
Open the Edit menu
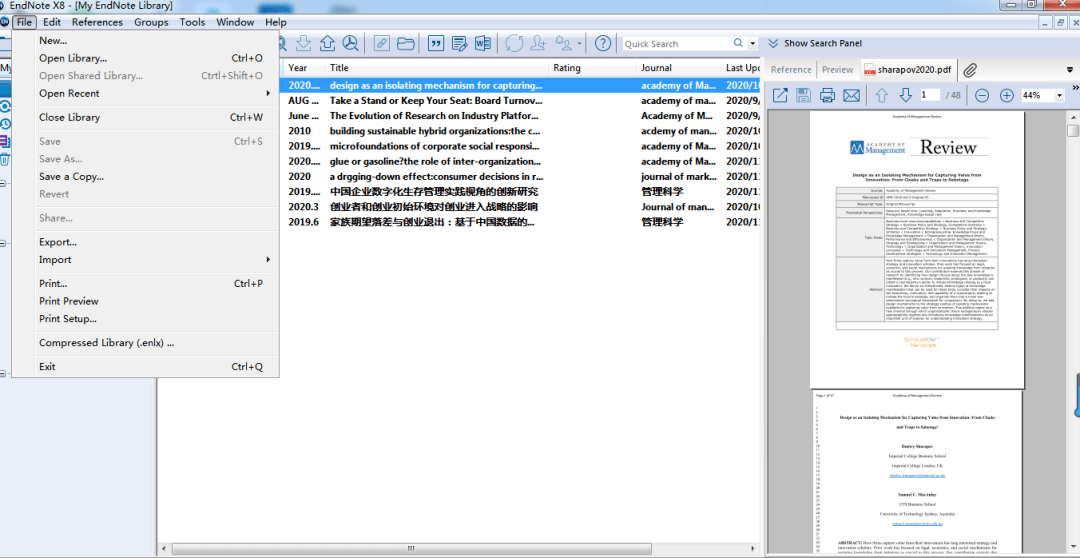pos(52,22)
